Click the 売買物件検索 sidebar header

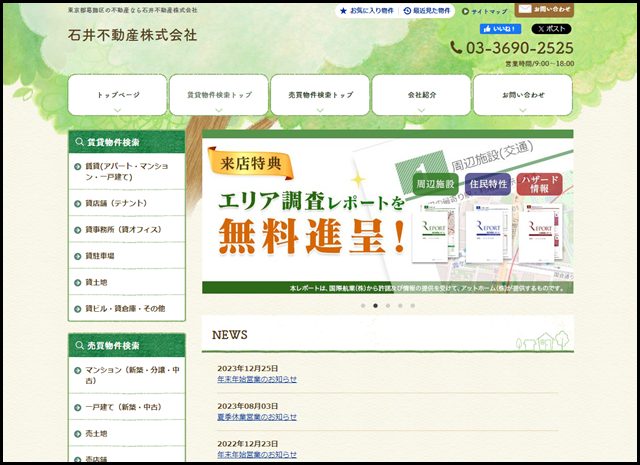(127, 345)
